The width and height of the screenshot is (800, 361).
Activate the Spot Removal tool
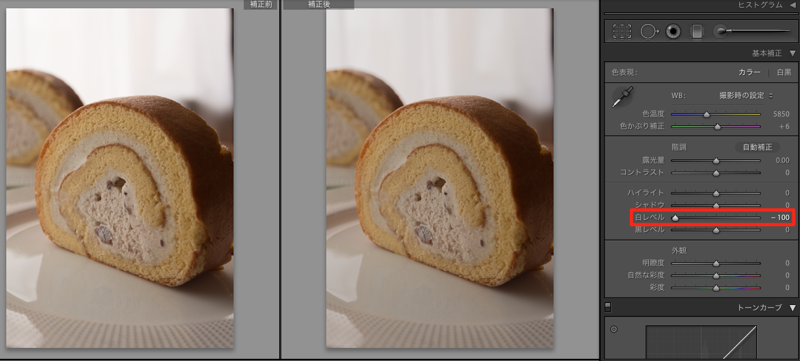click(x=648, y=32)
